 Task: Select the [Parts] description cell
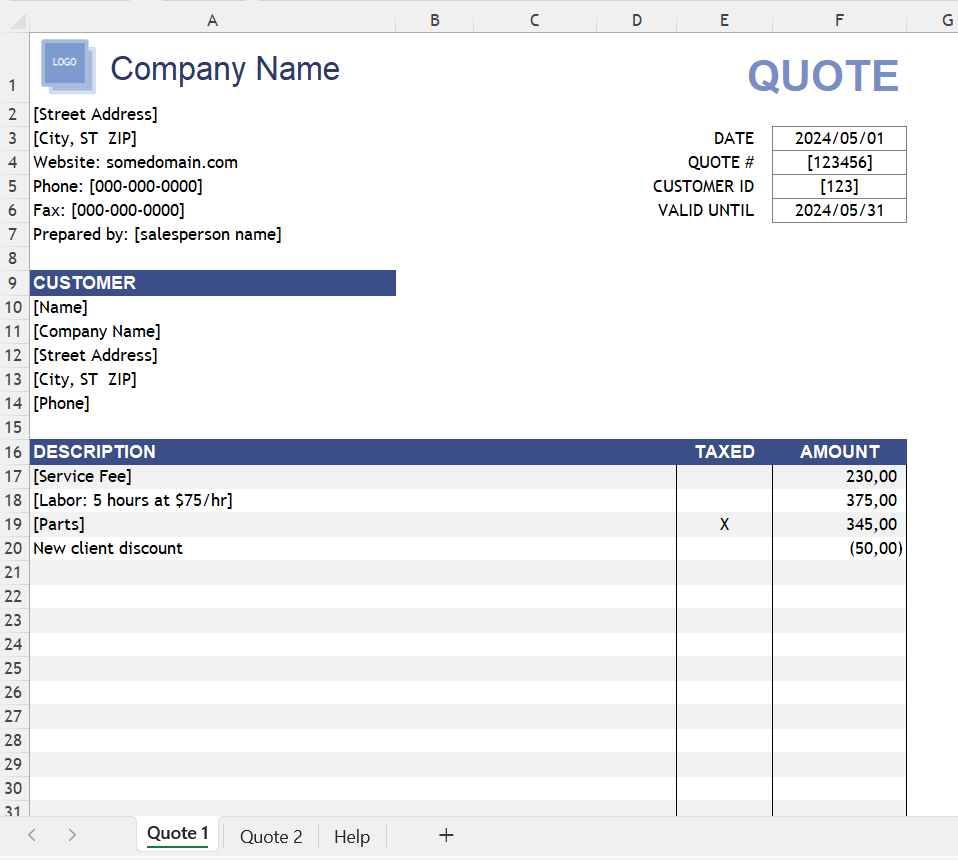(x=353, y=524)
